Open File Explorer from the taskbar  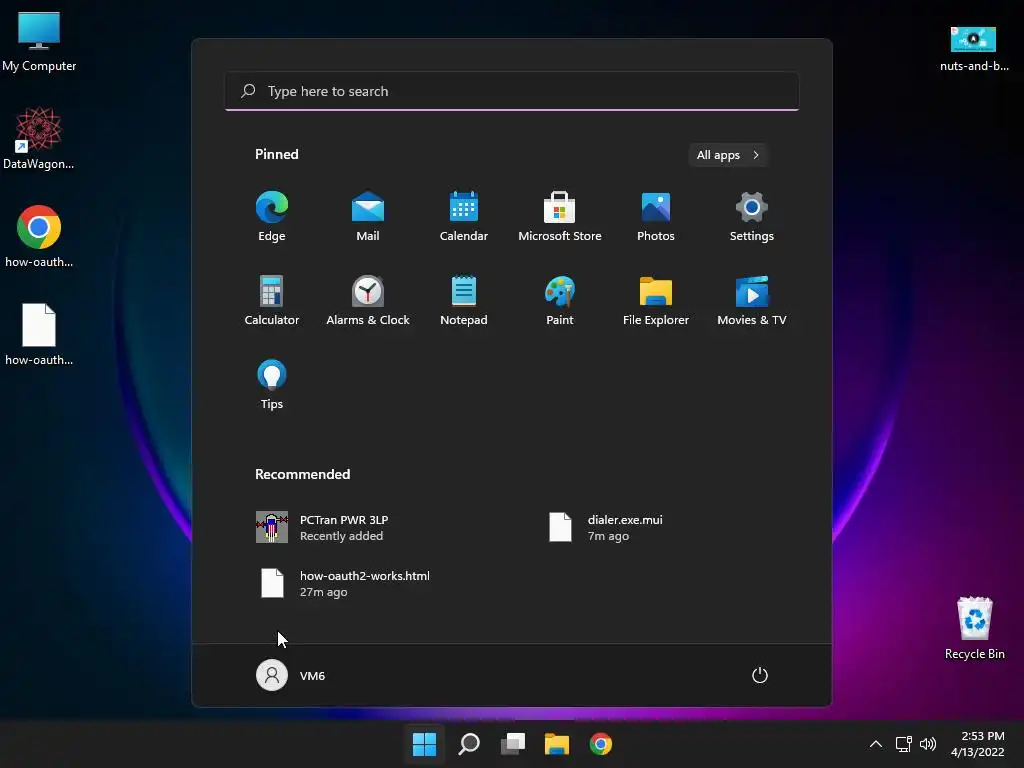tap(557, 744)
